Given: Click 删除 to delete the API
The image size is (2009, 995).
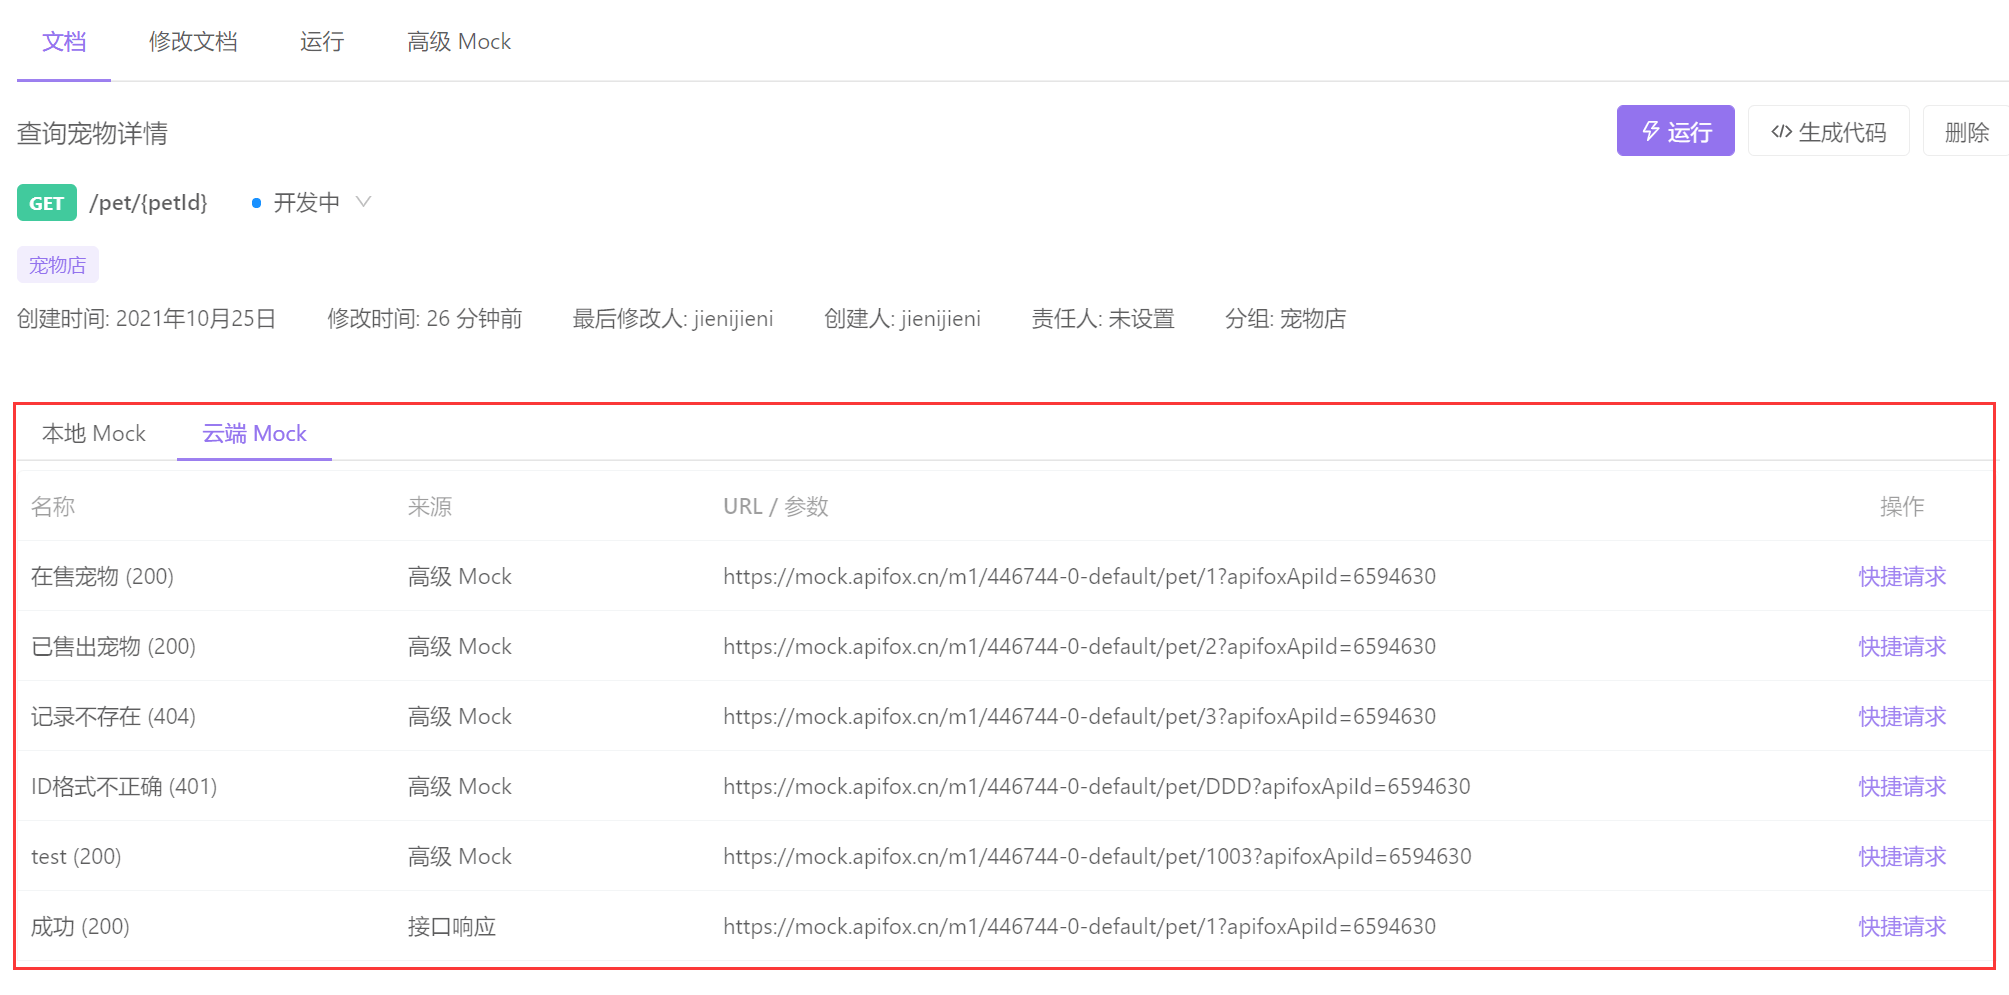Looking at the screenshot, I should (1967, 130).
